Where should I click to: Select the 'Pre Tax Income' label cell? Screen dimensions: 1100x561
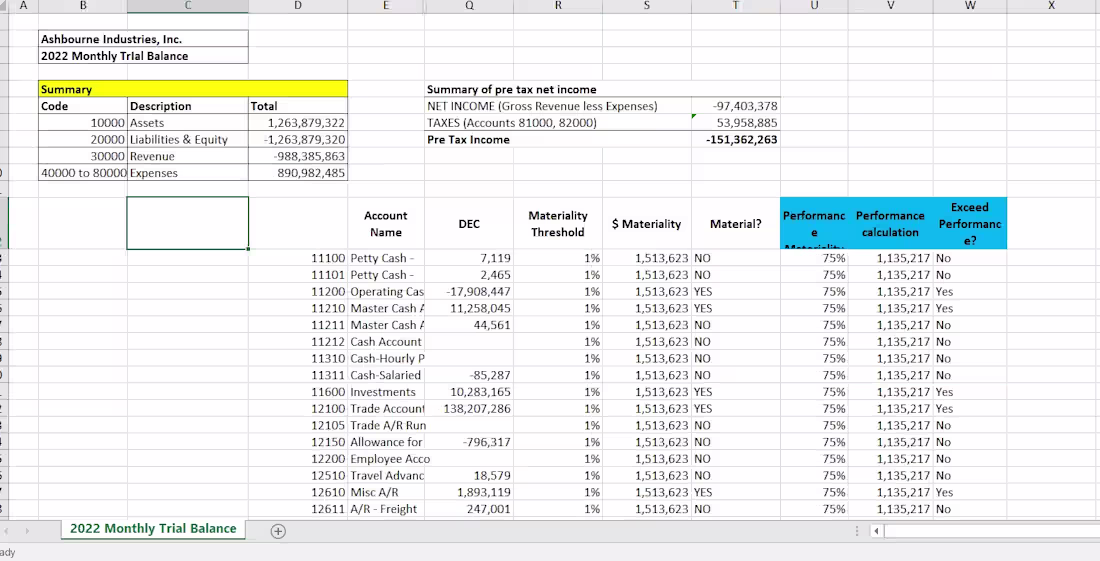(558, 140)
